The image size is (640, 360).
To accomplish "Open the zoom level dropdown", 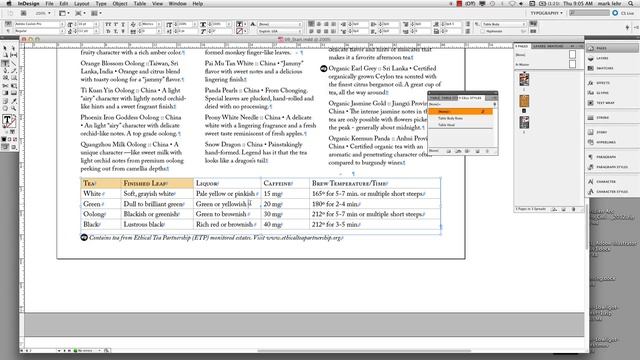I will click(43, 13).
